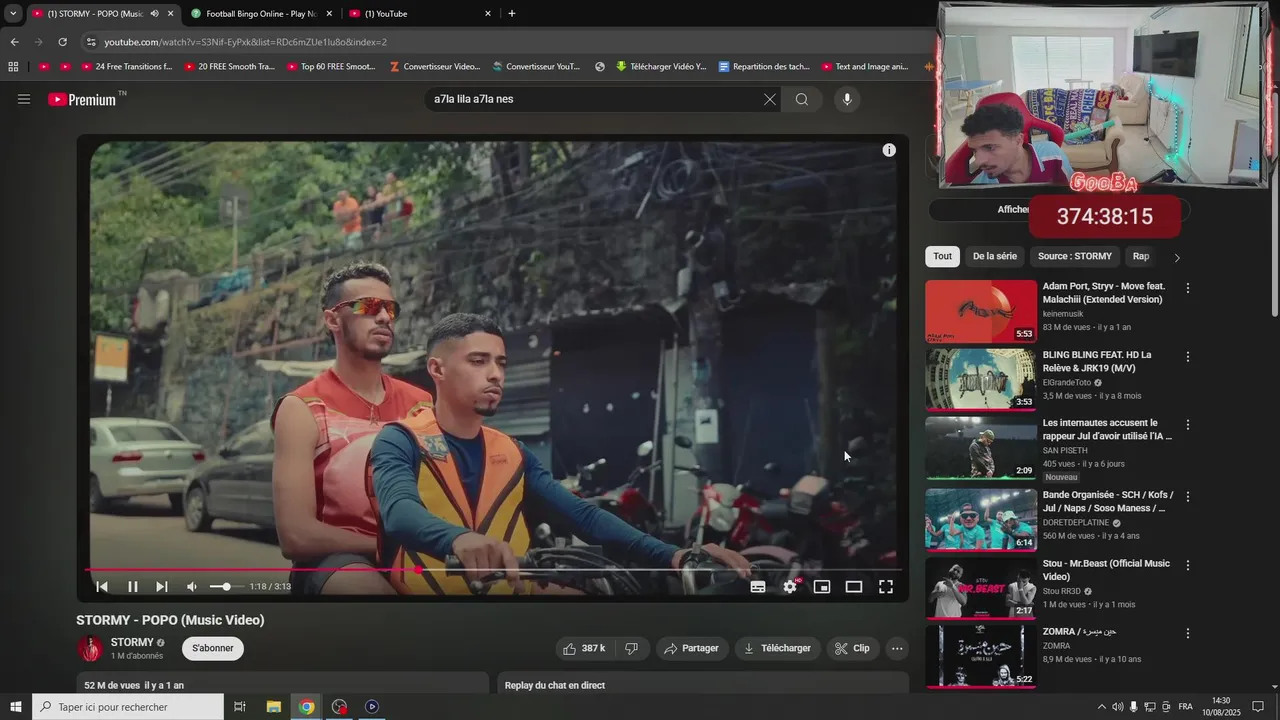Run search with magnifier button
The height and width of the screenshot is (720, 1280).
coord(802,99)
